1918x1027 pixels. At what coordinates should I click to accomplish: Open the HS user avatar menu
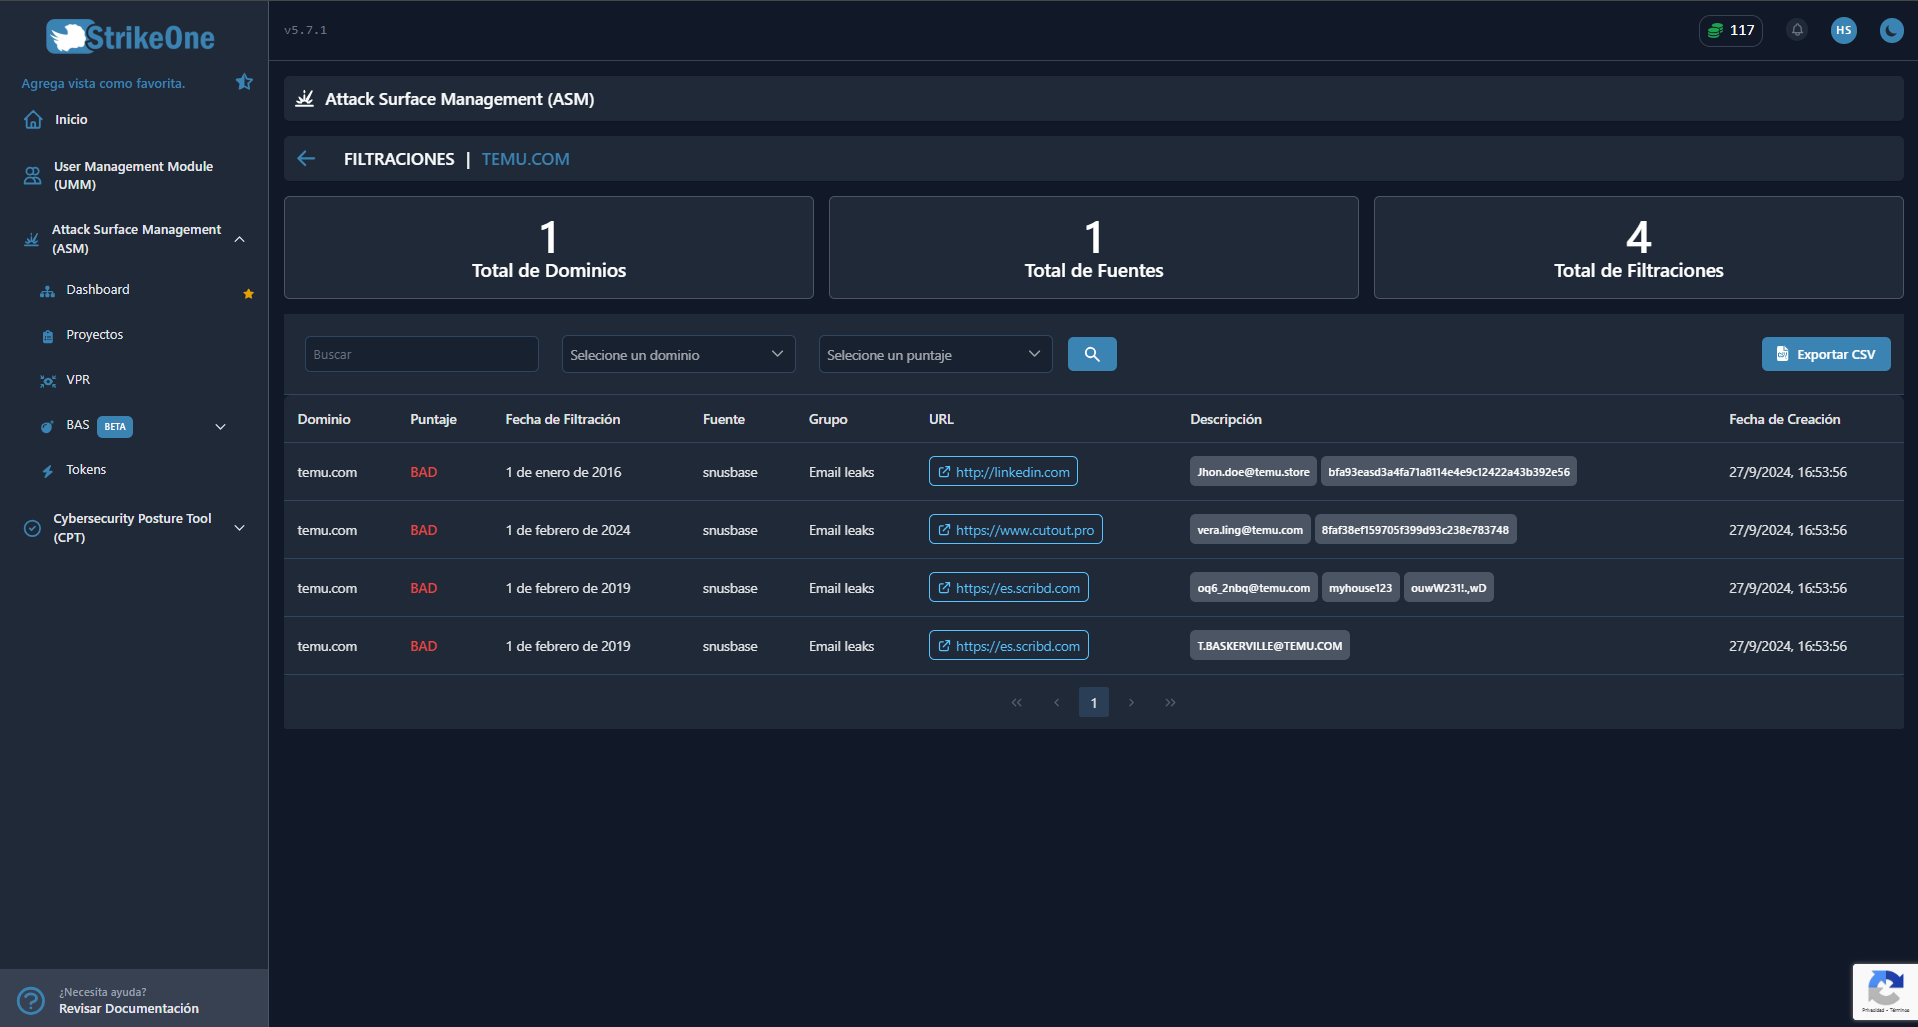point(1844,30)
